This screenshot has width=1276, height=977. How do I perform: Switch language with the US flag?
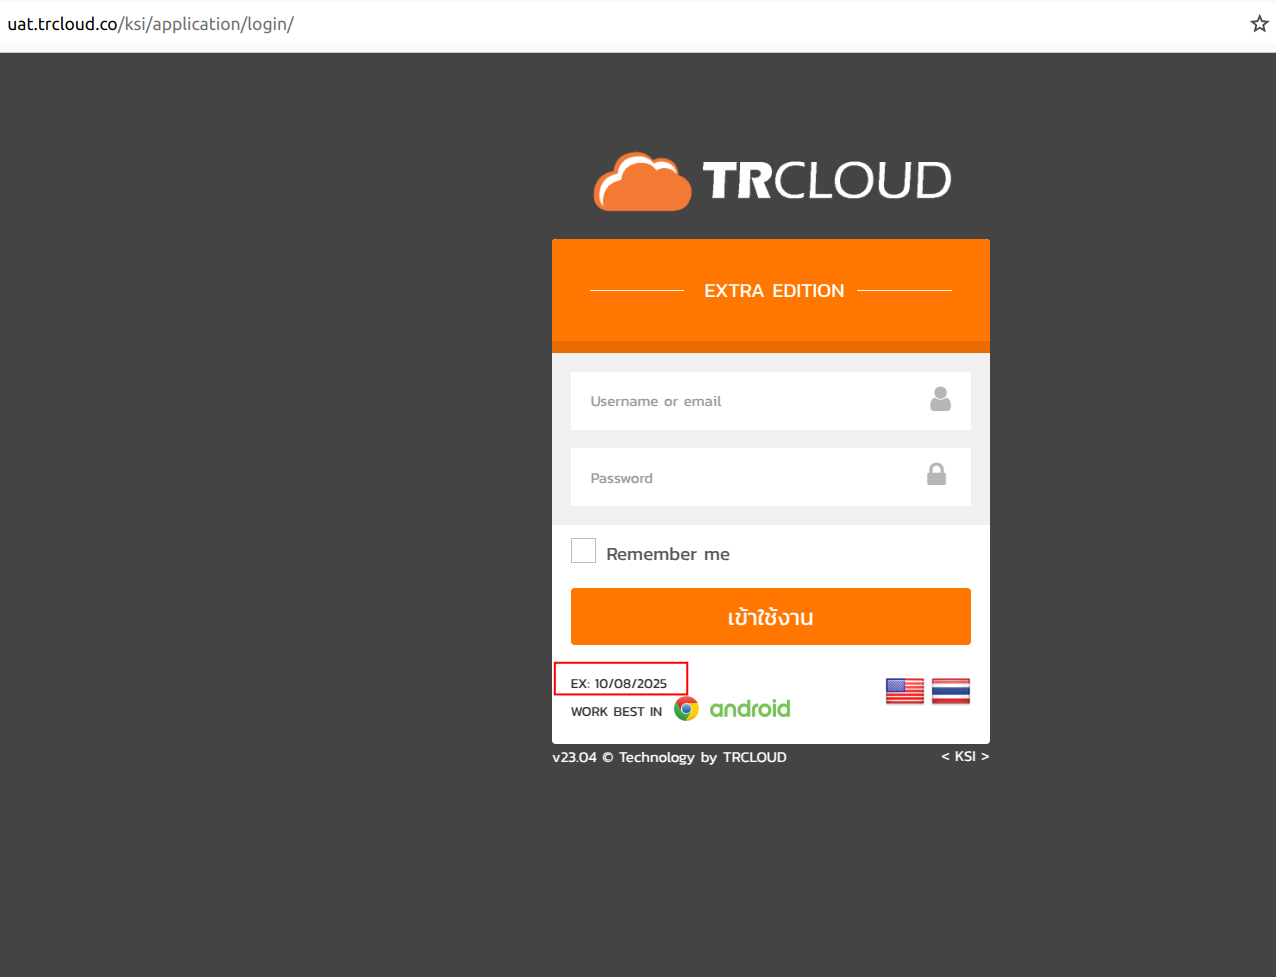(905, 691)
